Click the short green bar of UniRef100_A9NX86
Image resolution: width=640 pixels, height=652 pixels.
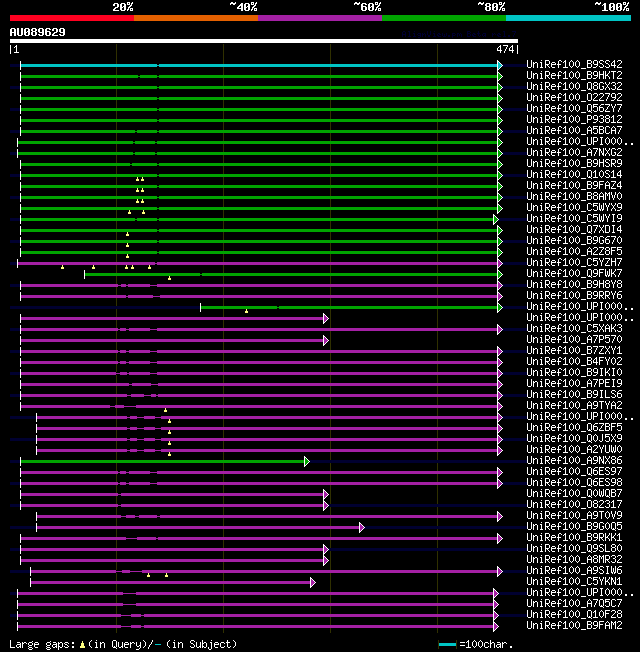point(163,462)
